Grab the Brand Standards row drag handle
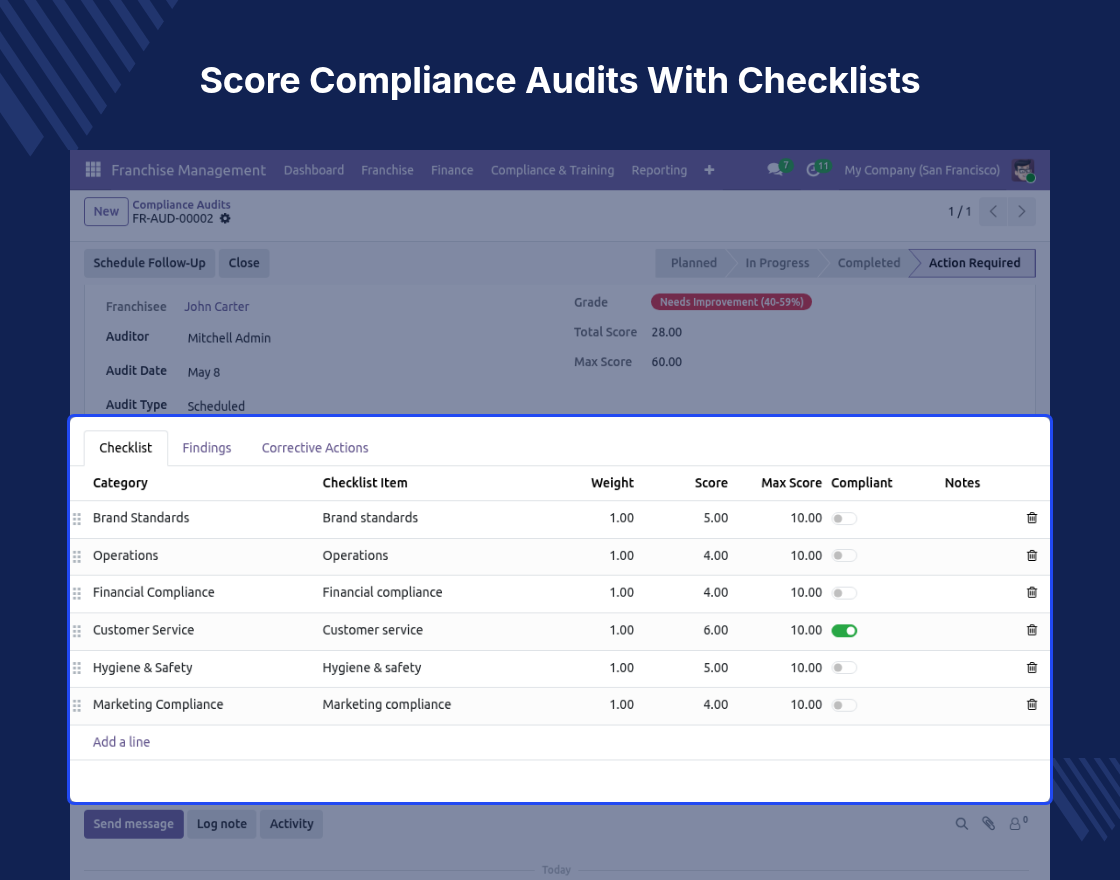Image resolution: width=1120 pixels, height=880 pixels. pyautogui.click(x=77, y=519)
